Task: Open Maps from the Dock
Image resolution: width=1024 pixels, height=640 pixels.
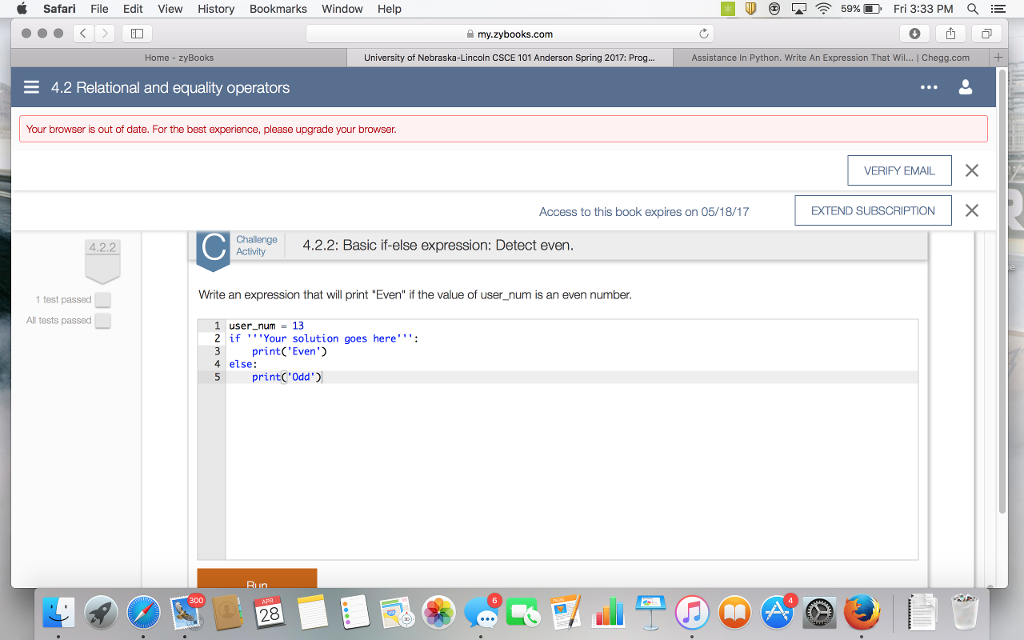Action: 396,613
